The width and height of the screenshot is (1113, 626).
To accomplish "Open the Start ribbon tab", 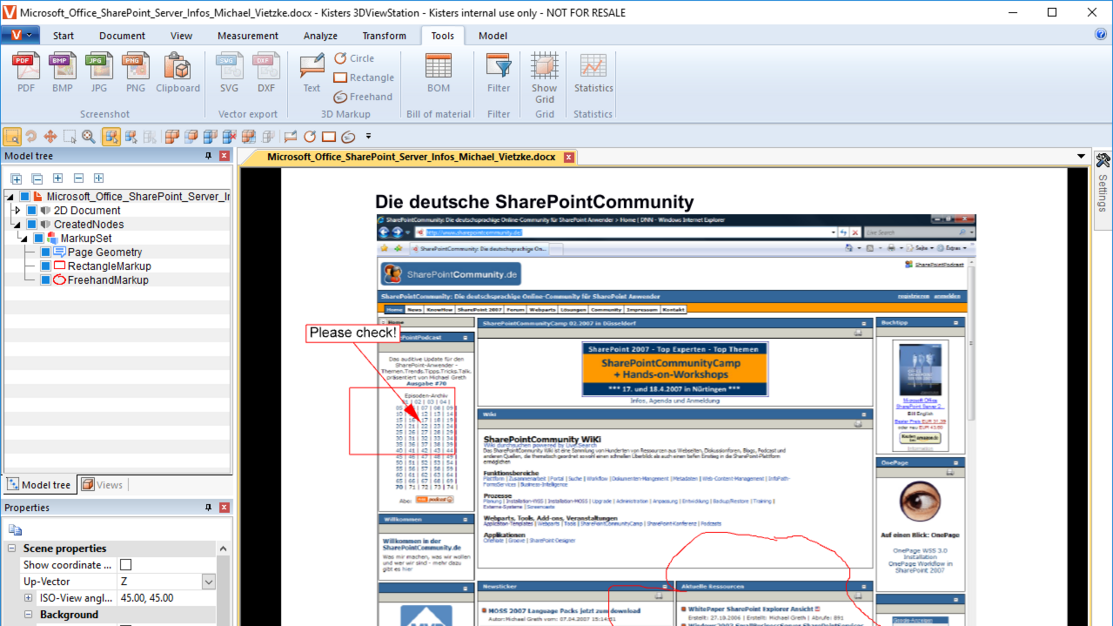I will [x=63, y=35].
